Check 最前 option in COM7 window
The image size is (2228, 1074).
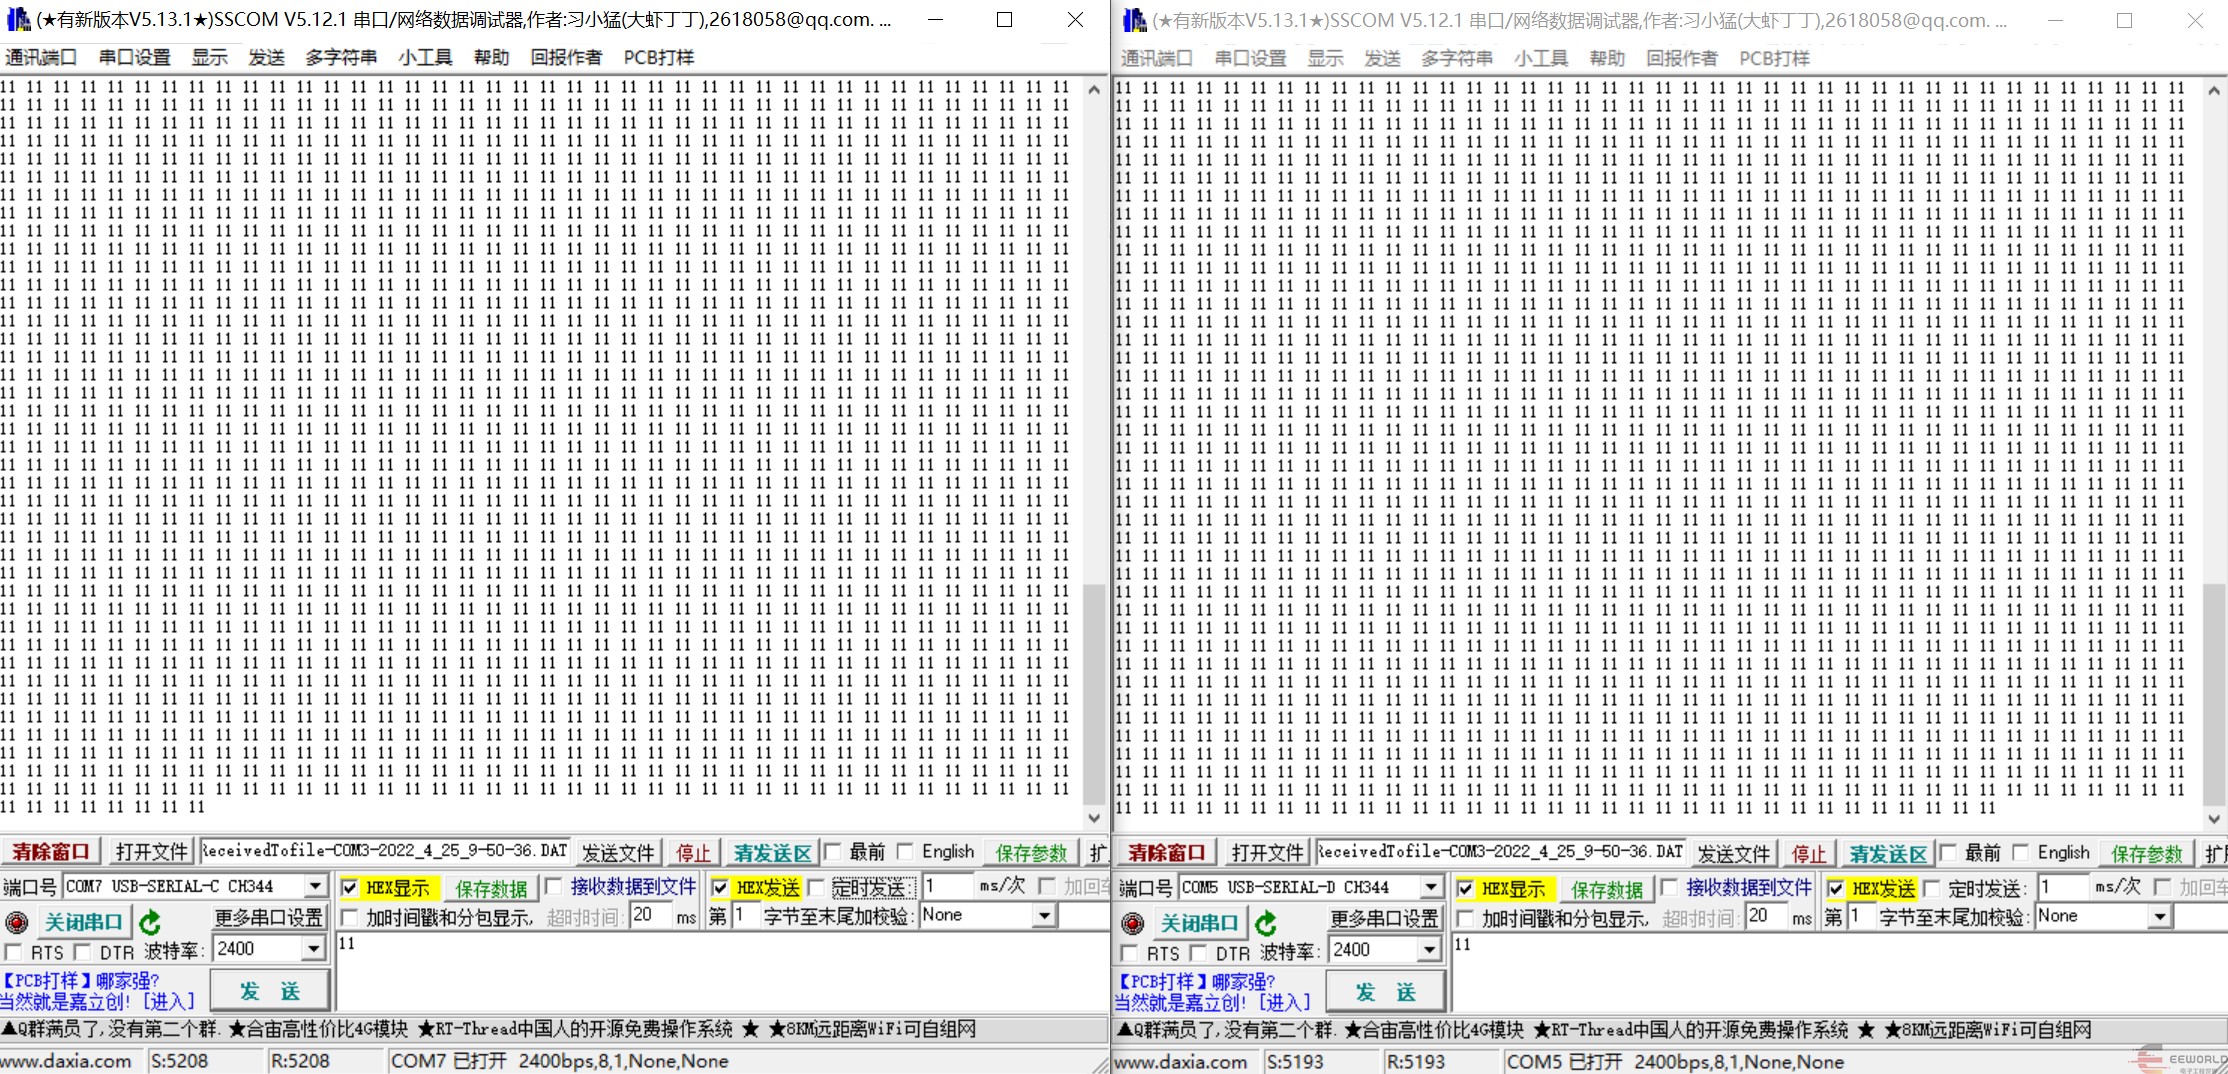(832, 852)
